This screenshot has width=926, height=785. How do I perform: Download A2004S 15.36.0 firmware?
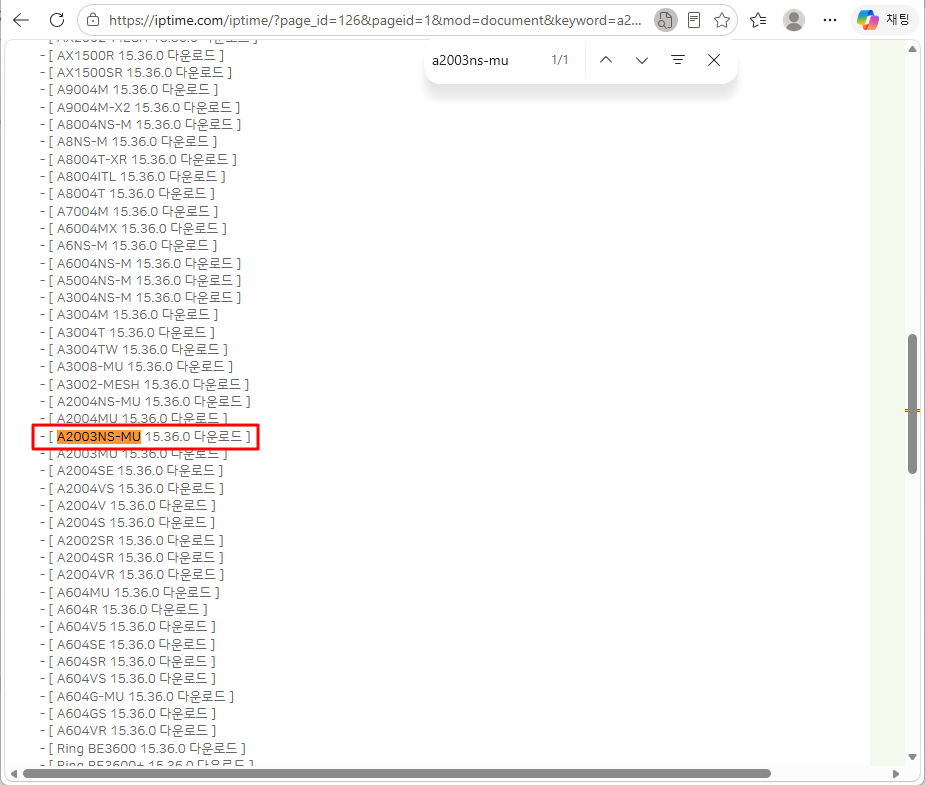(132, 523)
